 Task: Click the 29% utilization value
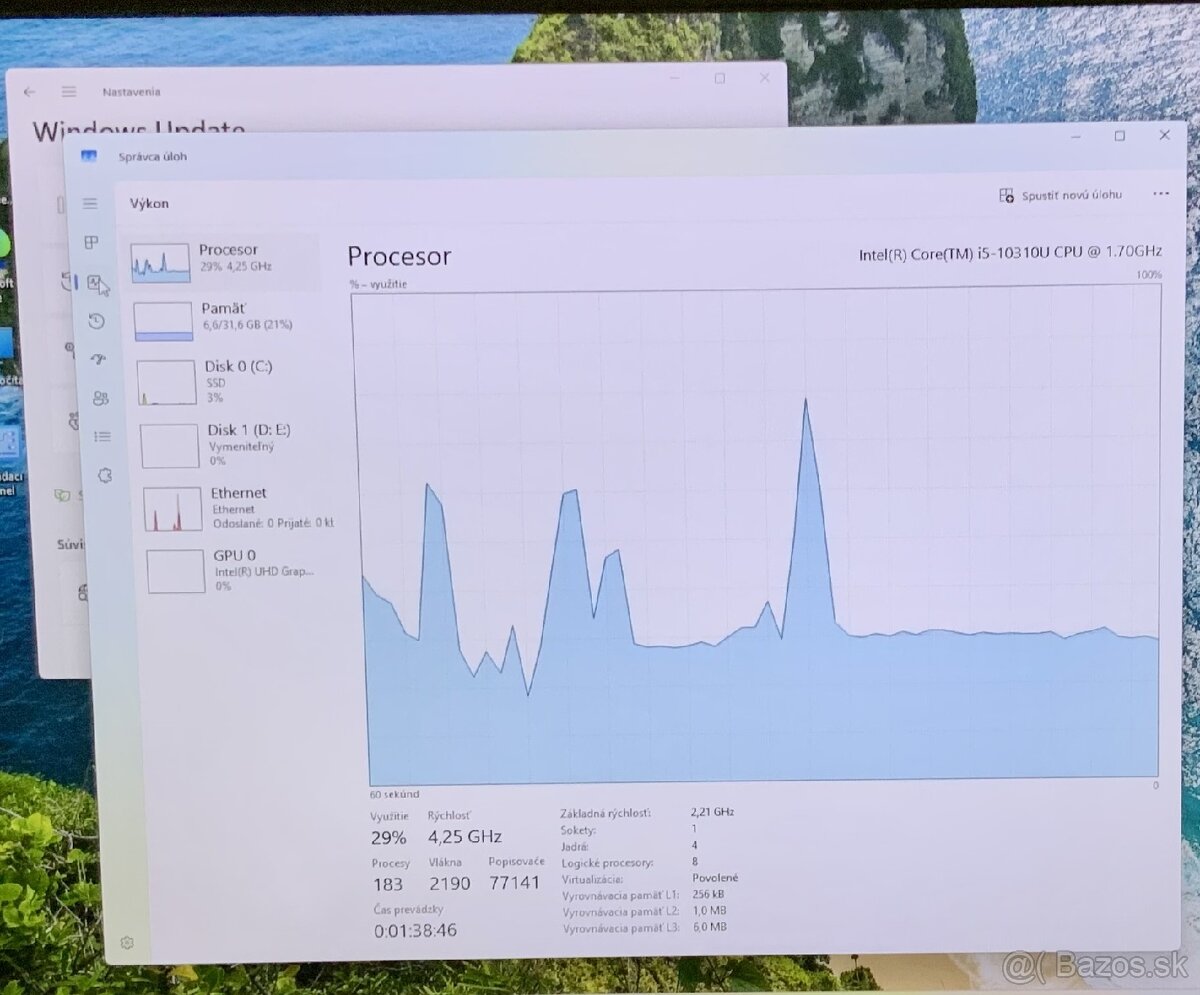tap(388, 837)
